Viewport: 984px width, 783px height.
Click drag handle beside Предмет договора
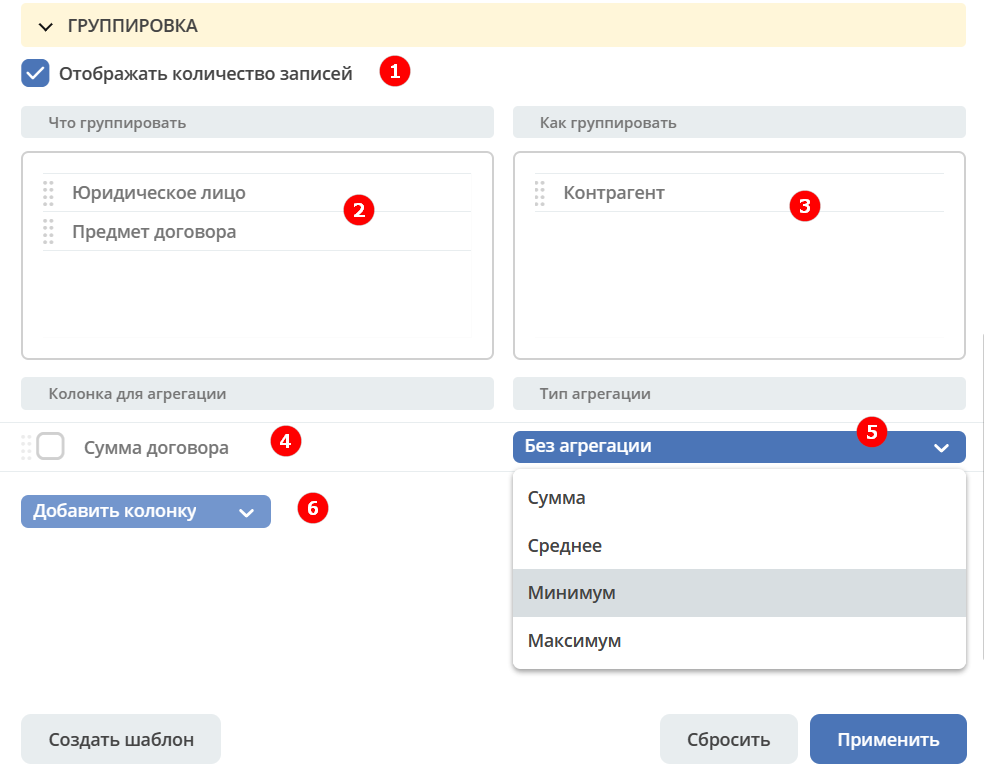(x=48, y=232)
